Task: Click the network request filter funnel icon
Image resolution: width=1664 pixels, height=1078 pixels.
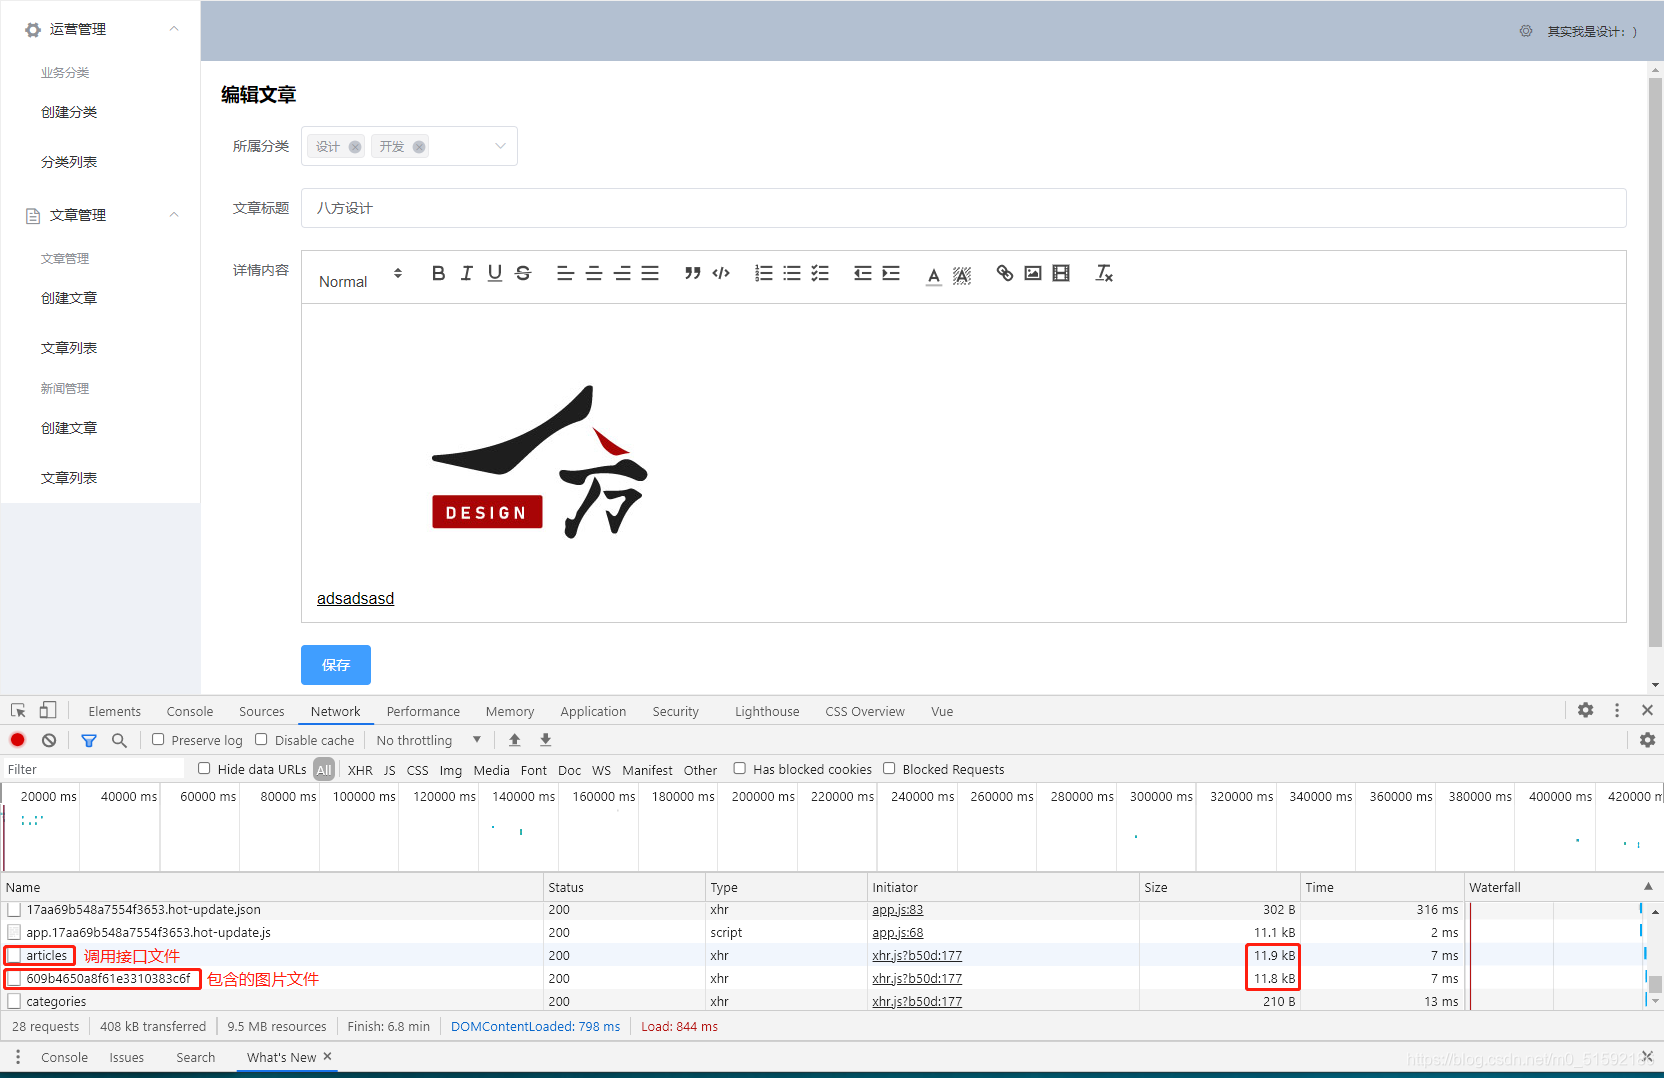Action: pos(89,740)
